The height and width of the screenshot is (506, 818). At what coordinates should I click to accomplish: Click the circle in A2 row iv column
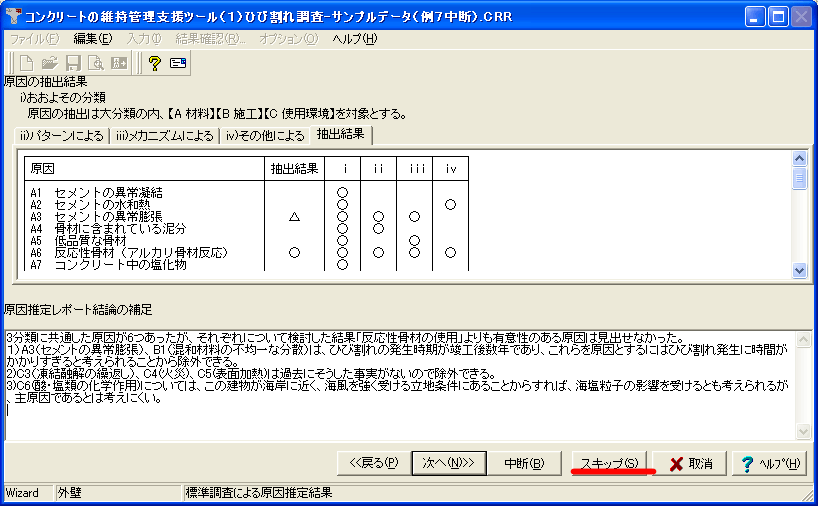(450, 204)
